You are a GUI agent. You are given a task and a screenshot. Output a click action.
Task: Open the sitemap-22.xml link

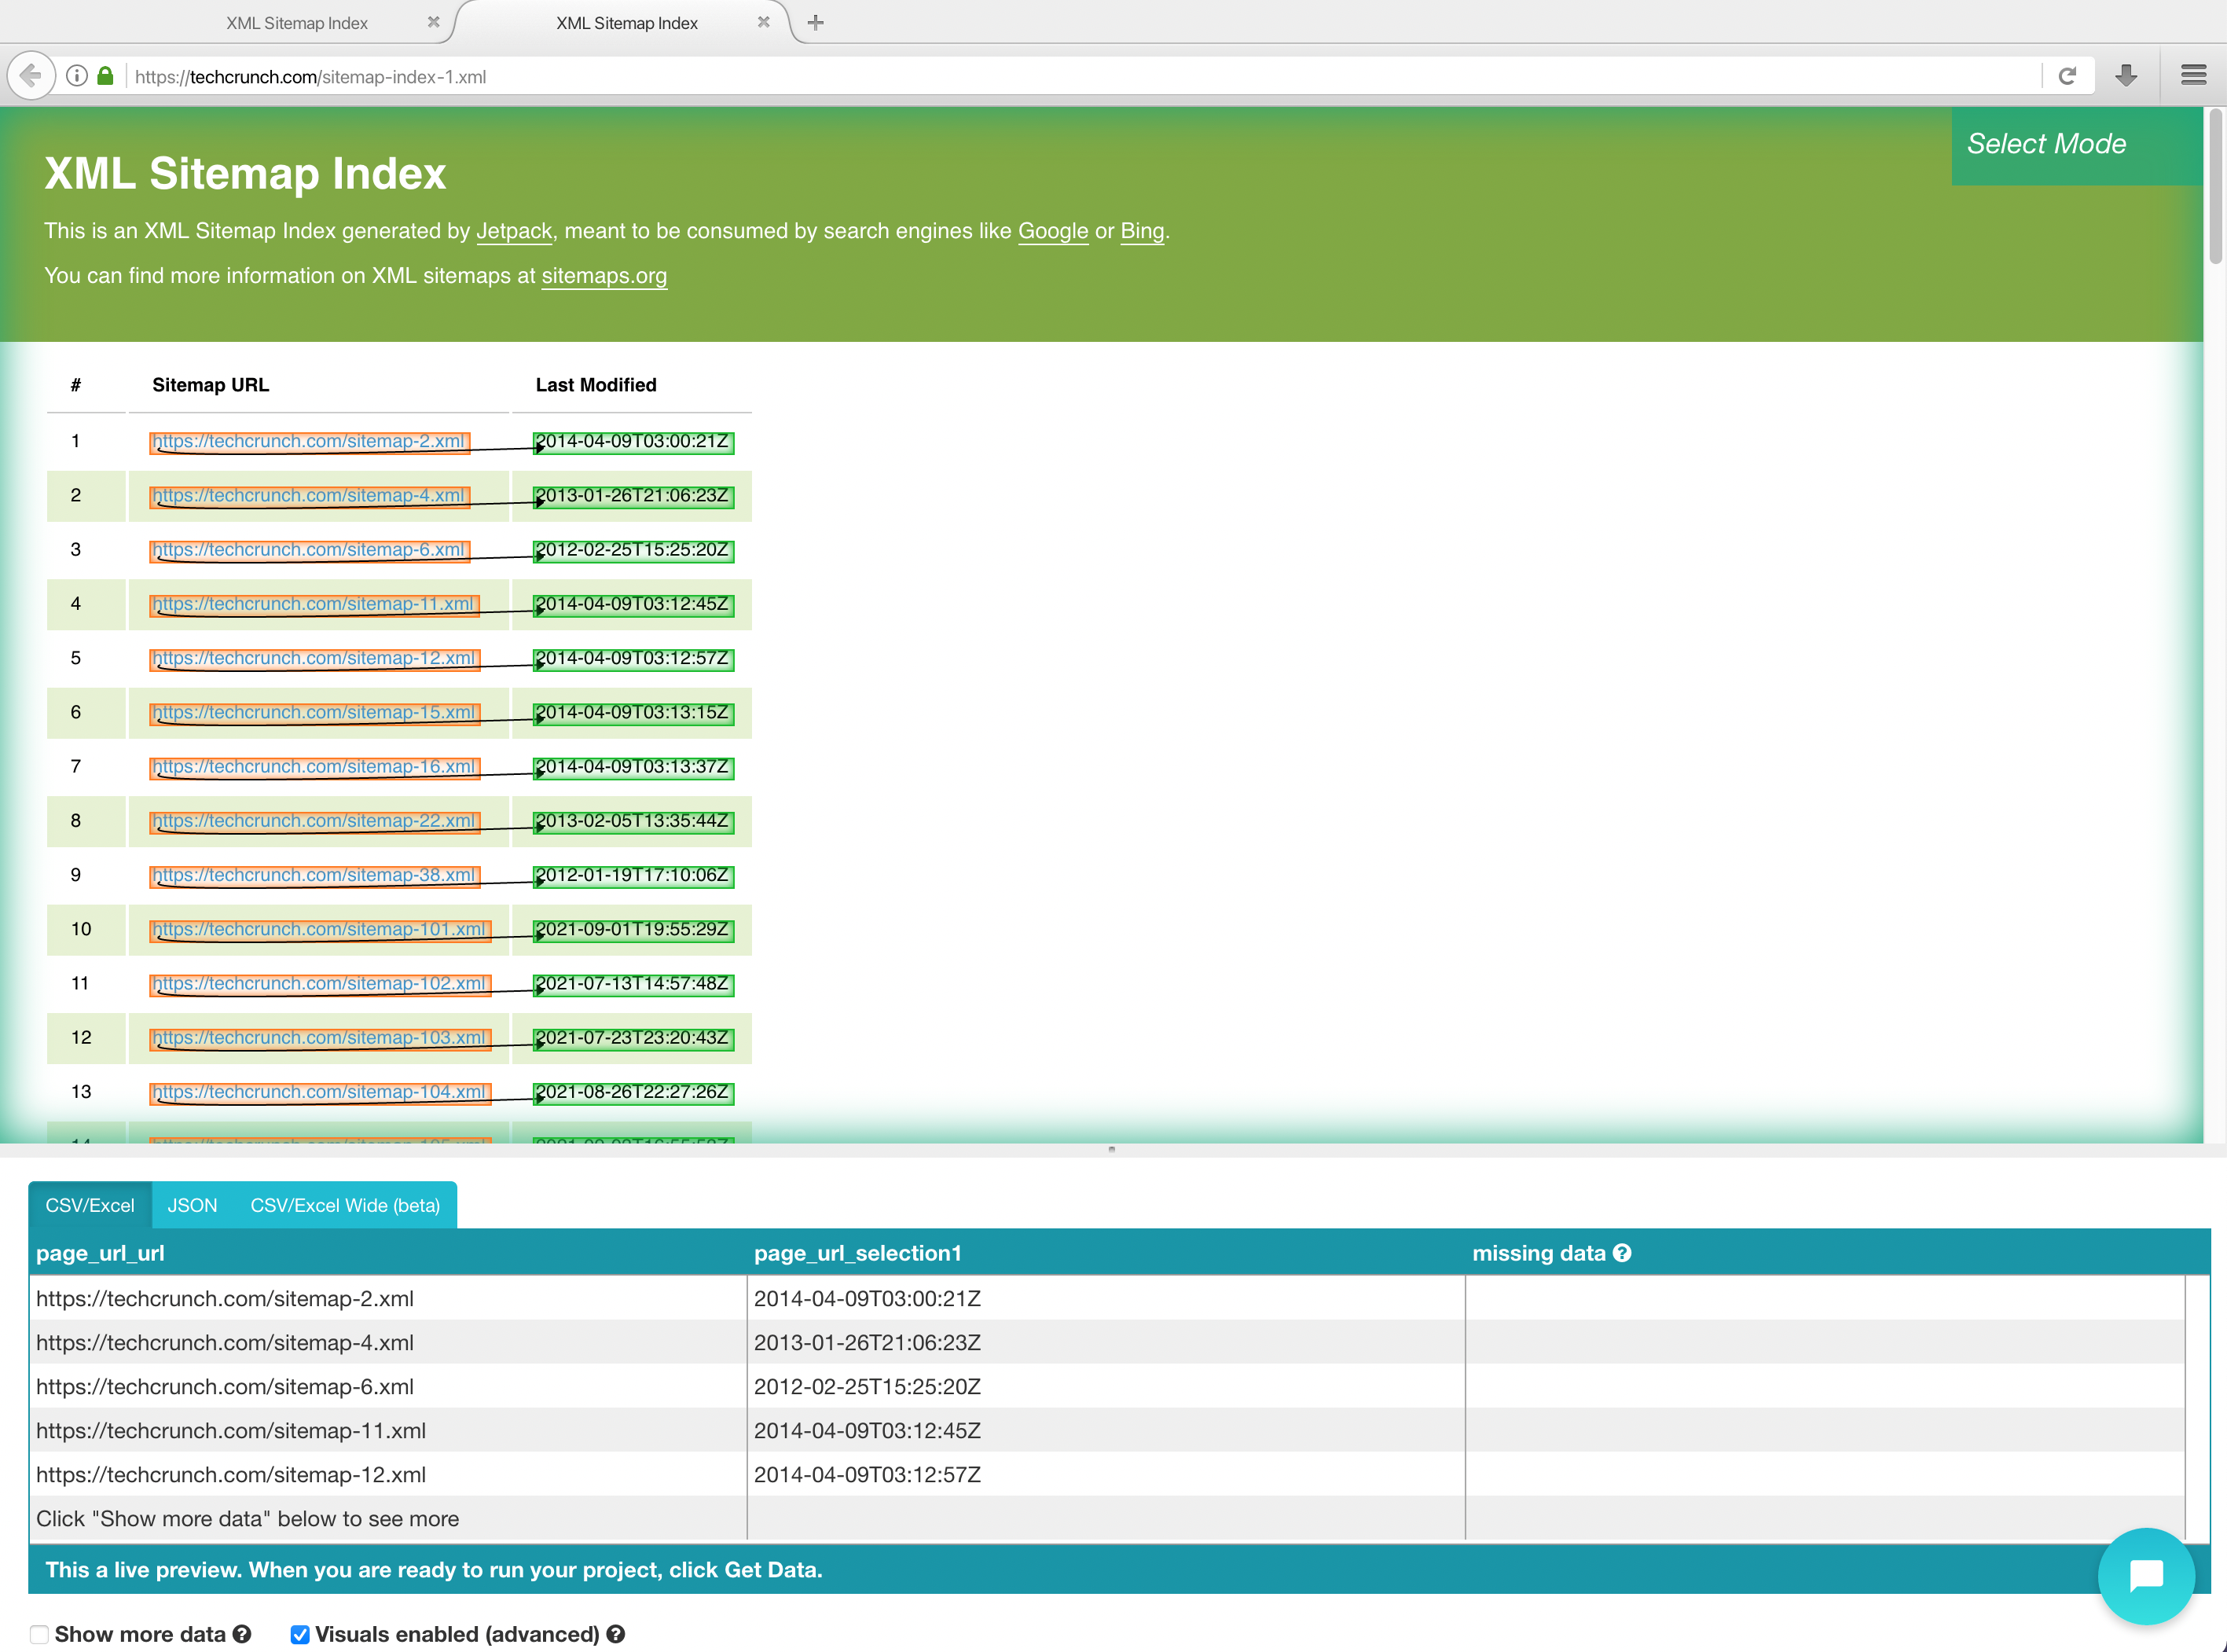tap(314, 821)
